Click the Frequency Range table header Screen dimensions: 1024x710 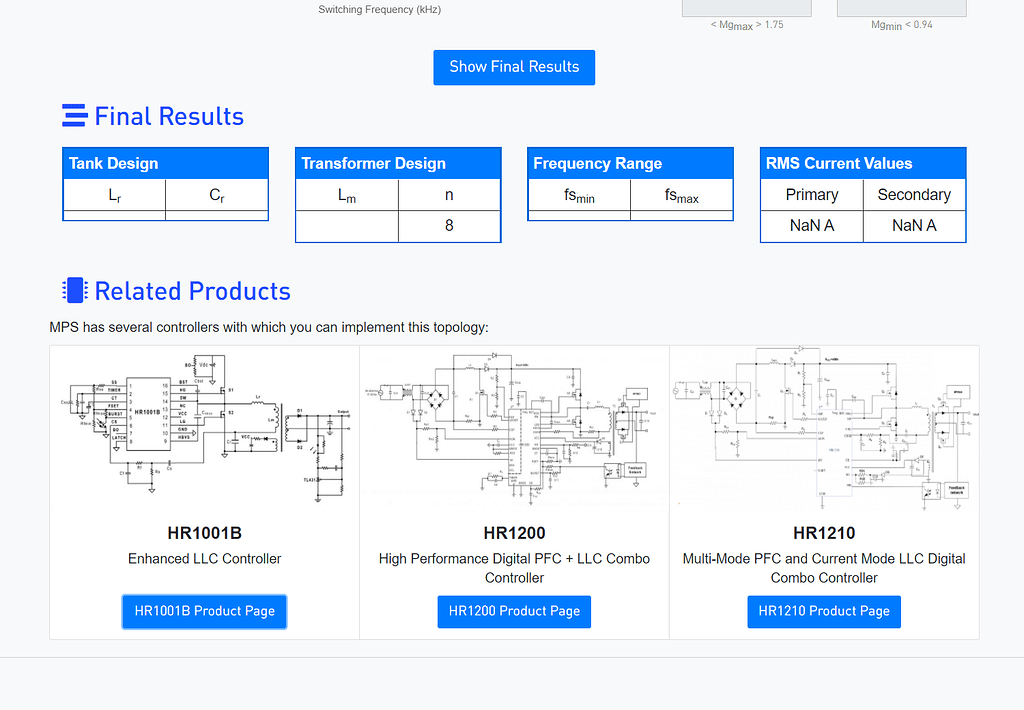pyautogui.click(x=630, y=164)
